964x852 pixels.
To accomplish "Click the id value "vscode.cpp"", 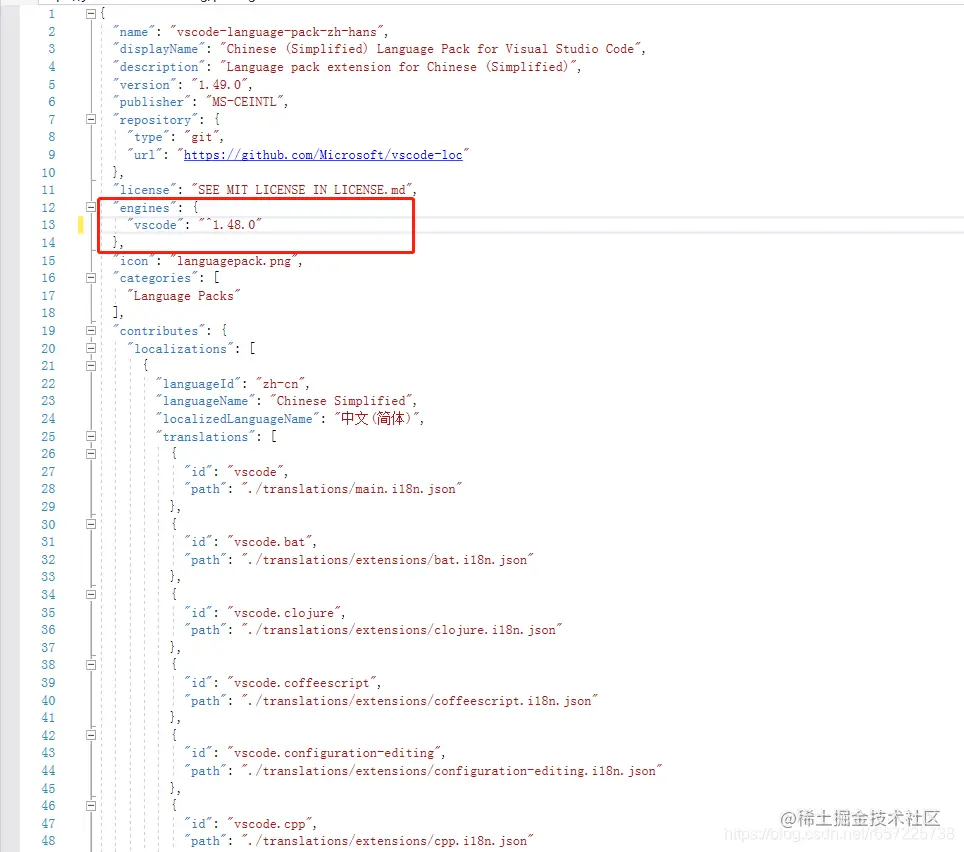I will (270, 824).
